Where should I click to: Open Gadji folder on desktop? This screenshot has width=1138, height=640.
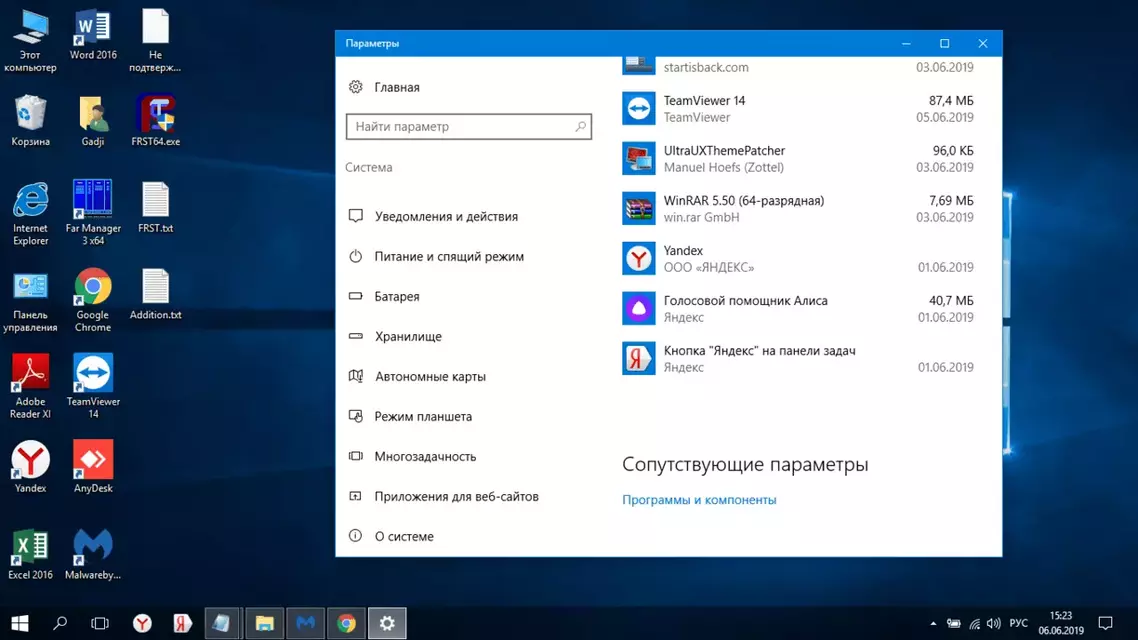[x=93, y=121]
